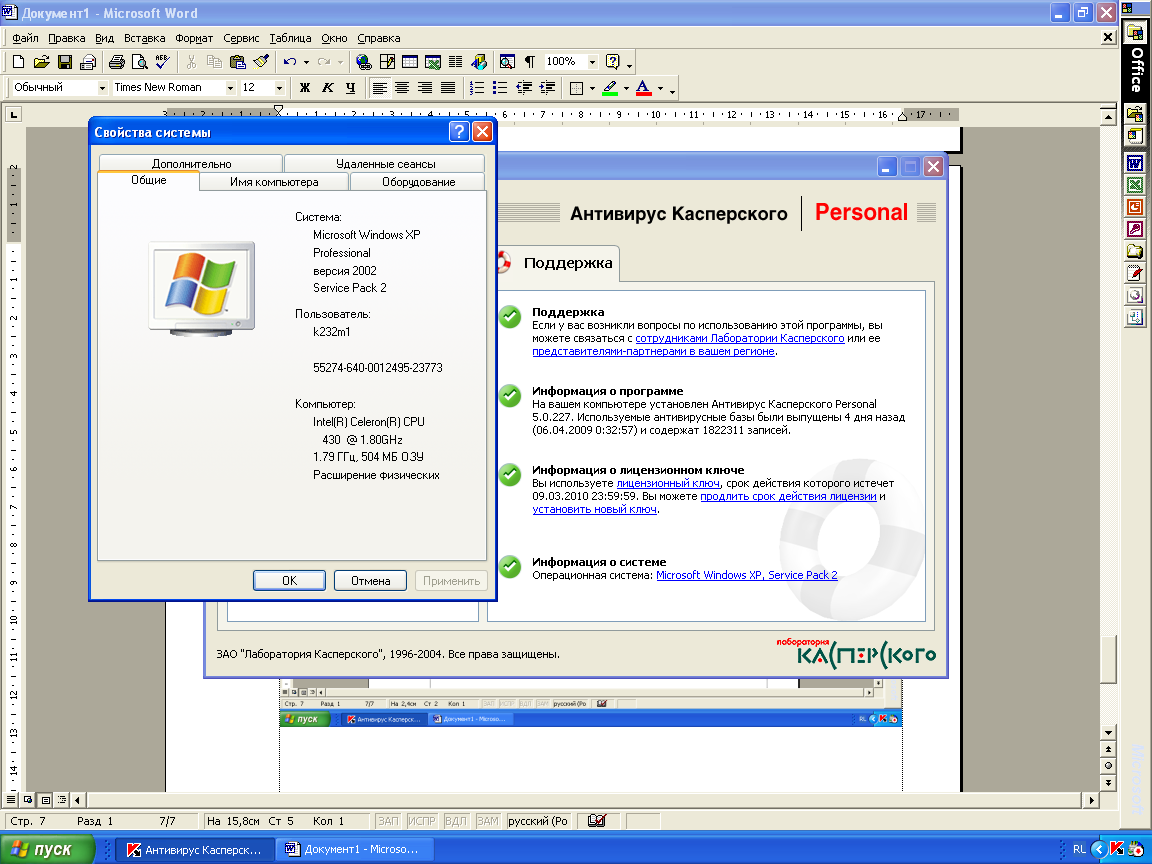
Task: Click the e-mail message toolbar icon
Action: pyautogui.click(x=88, y=62)
